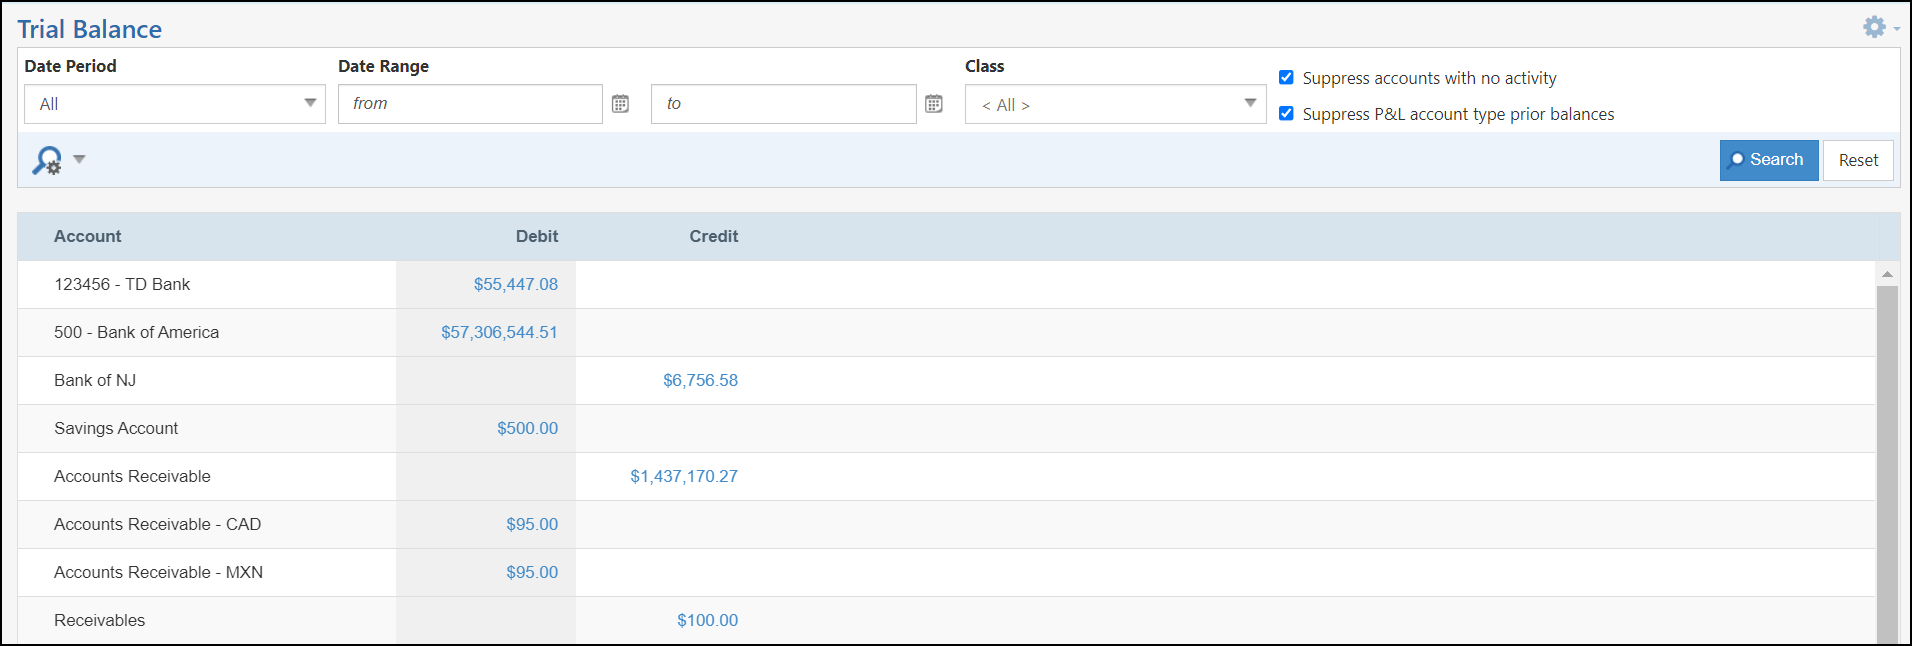Screen dimensions: 1912x646
Task: Open Bank of NJ credit $6,756.58
Action: coord(700,380)
